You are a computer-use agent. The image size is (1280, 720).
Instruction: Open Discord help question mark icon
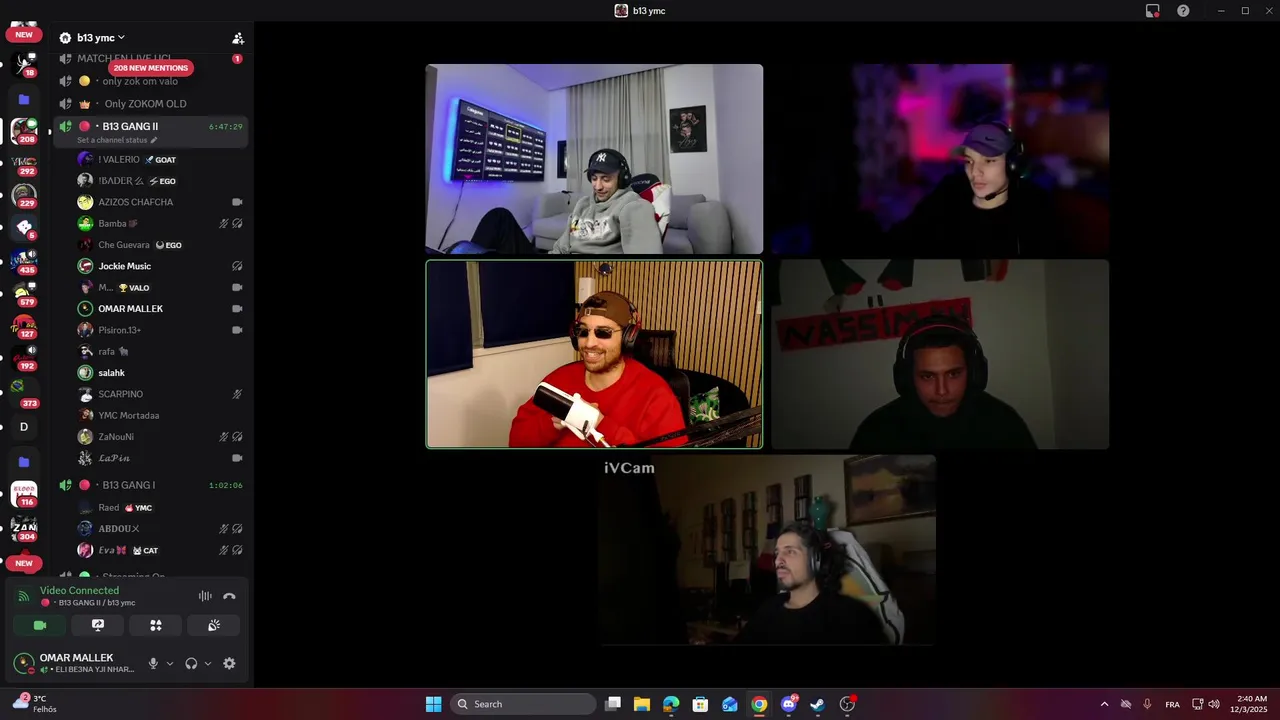1183,11
